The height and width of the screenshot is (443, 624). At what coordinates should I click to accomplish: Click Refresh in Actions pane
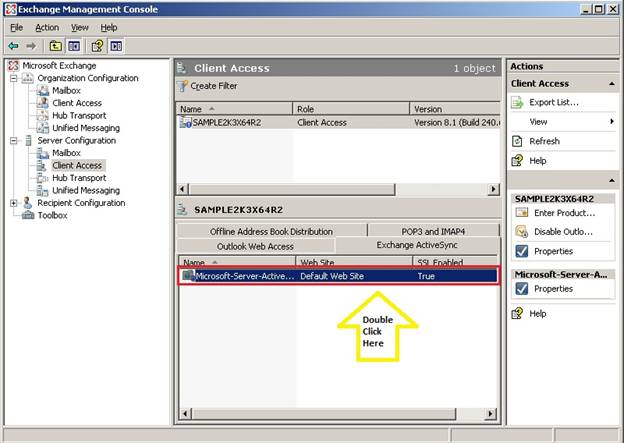(x=544, y=141)
